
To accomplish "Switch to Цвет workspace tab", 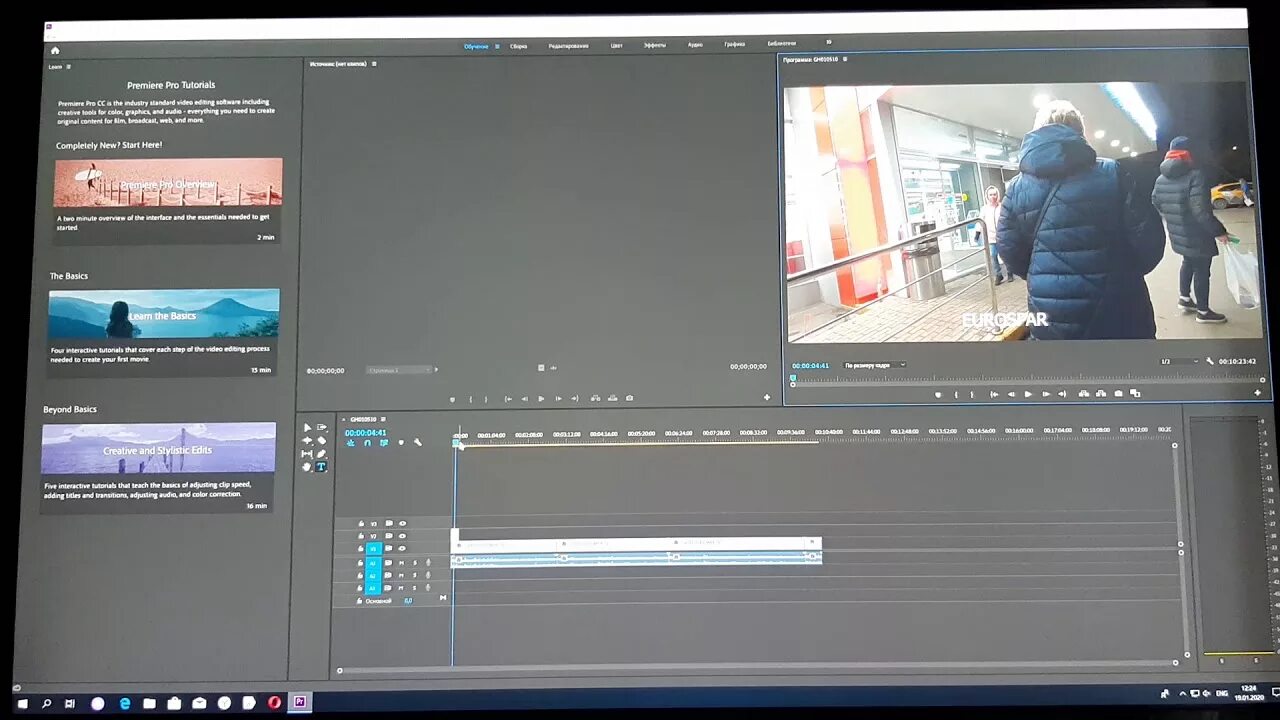I will tap(616, 45).
